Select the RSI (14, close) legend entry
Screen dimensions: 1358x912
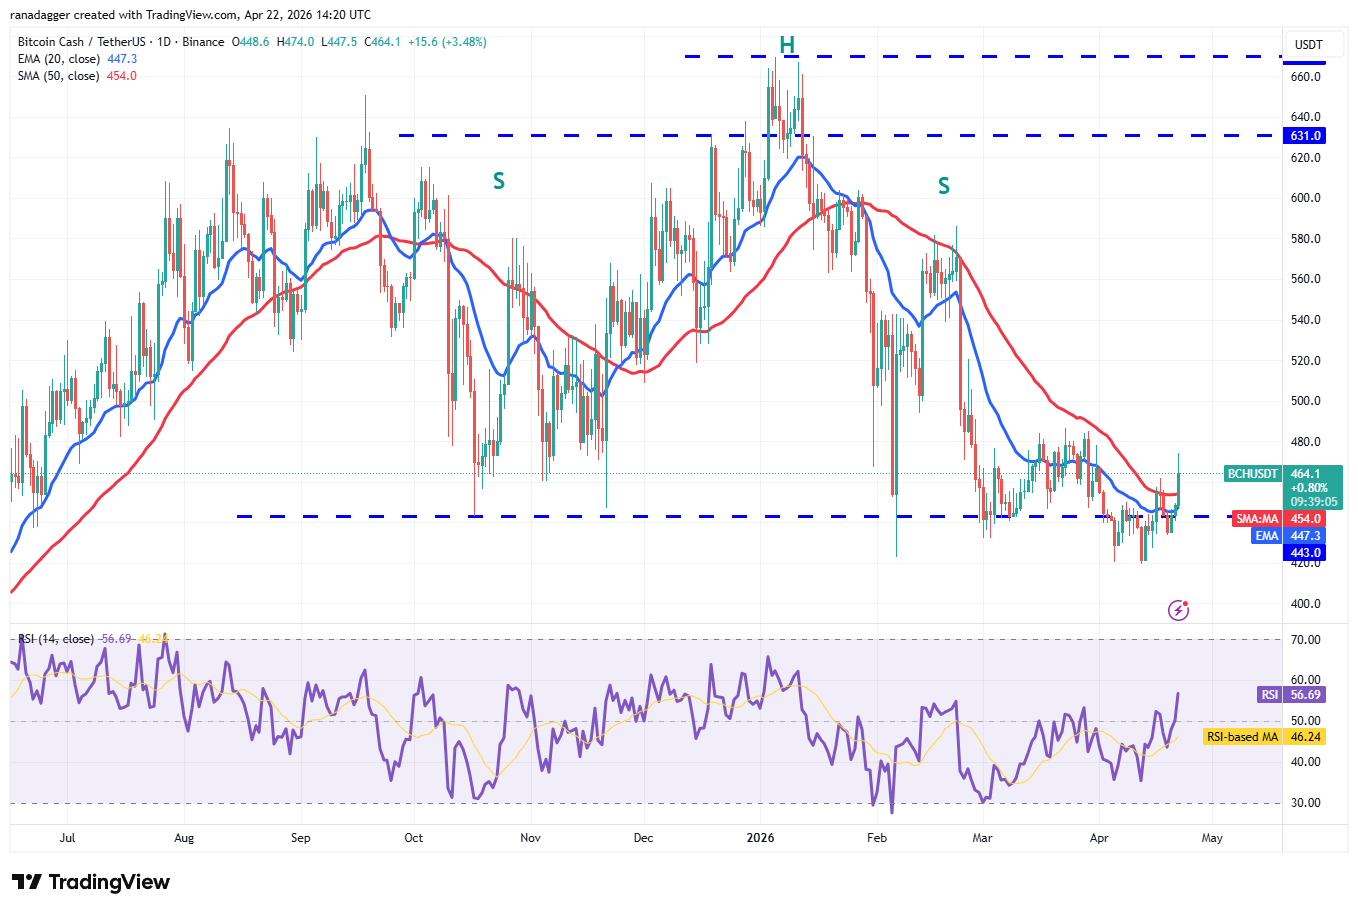coord(56,639)
